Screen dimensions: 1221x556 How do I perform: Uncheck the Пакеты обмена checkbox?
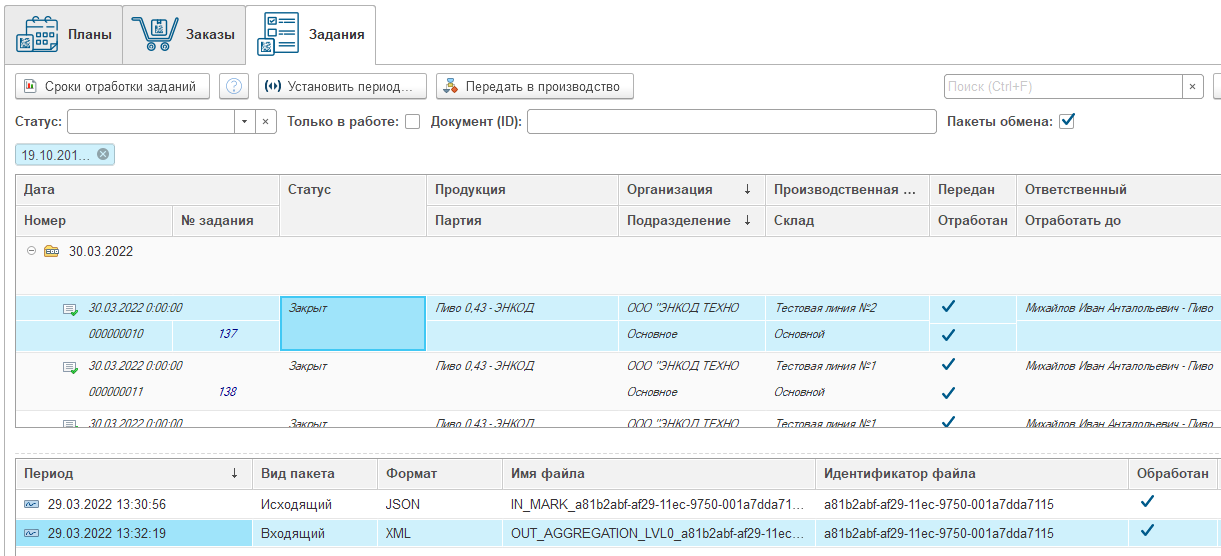click(x=1067, y=122)
